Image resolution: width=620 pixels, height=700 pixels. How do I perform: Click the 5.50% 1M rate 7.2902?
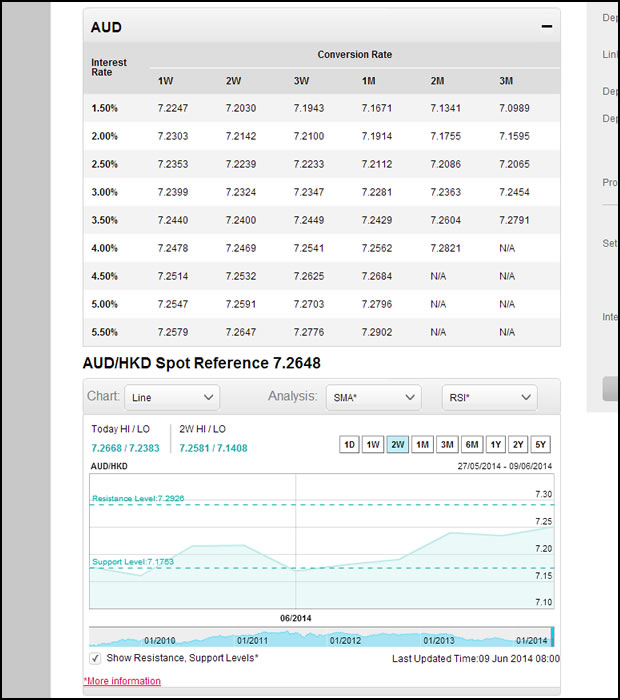coord(377,332)
